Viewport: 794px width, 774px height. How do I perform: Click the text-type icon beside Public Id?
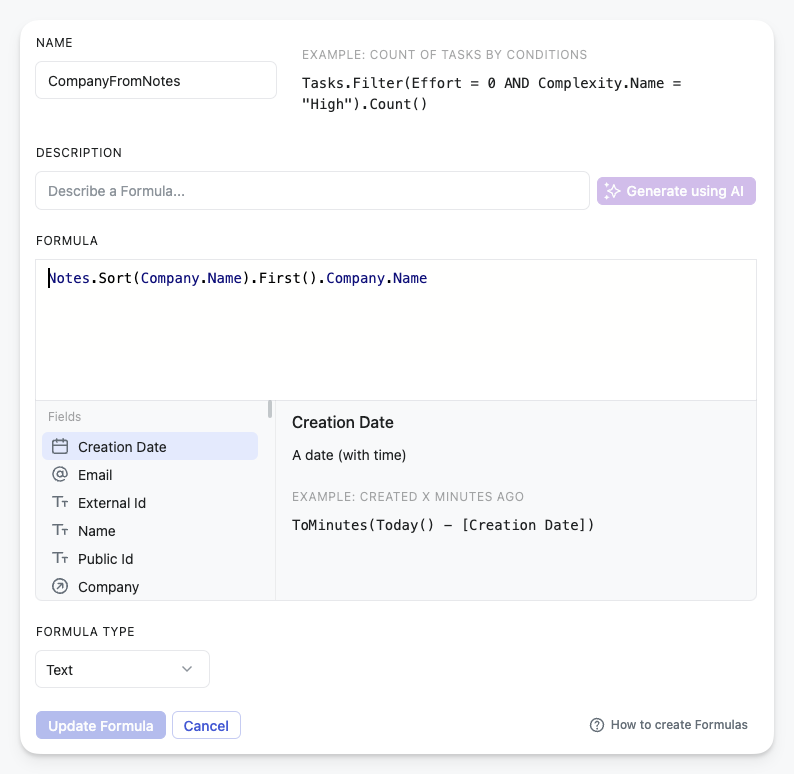tap(60, 558)
